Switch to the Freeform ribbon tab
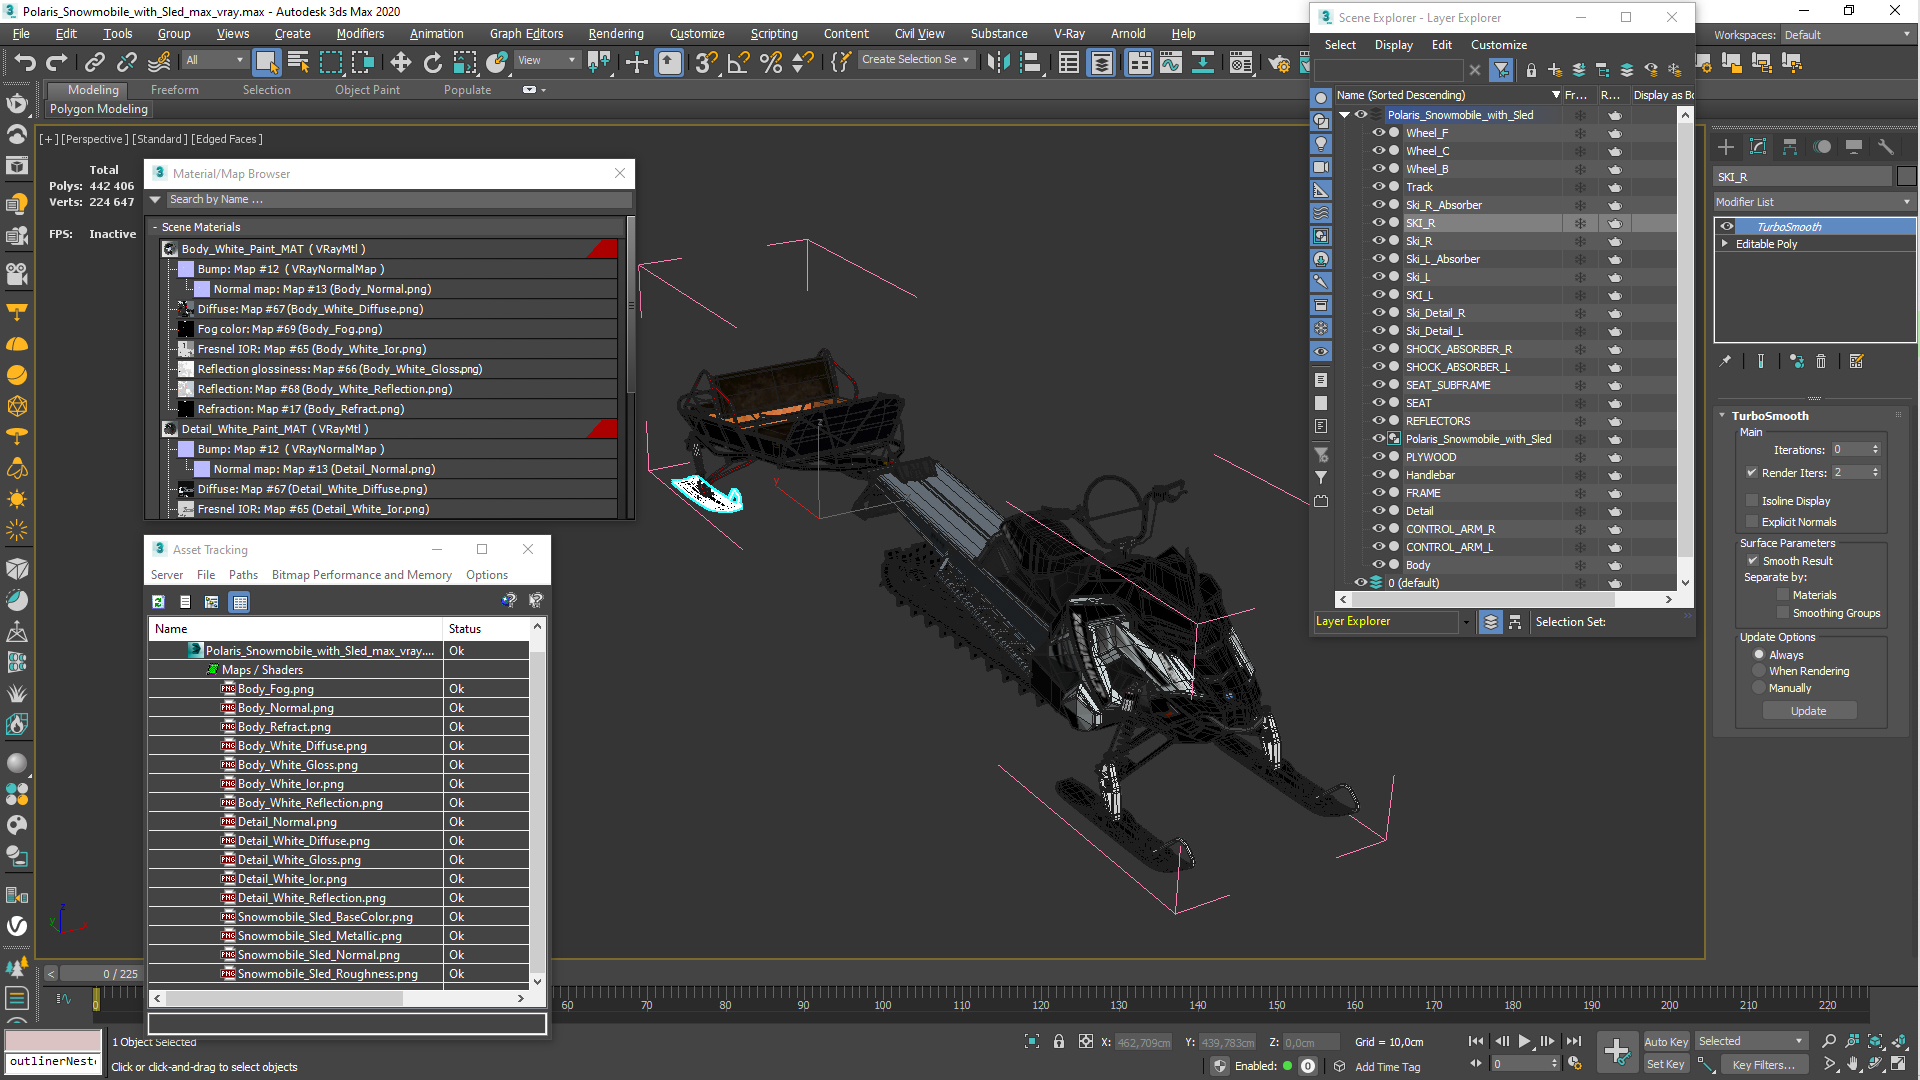The width and height of the screenshot is (1920, 1080). tap(175, 90)
